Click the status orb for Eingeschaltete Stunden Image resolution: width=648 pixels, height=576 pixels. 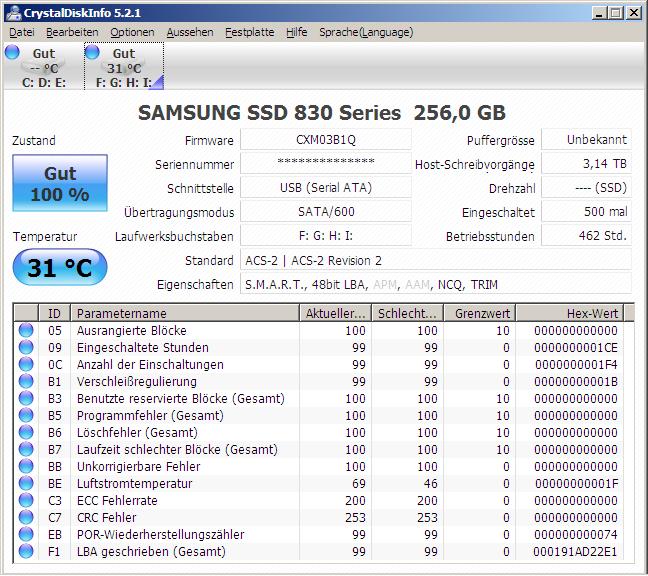[x=26, y=347]
